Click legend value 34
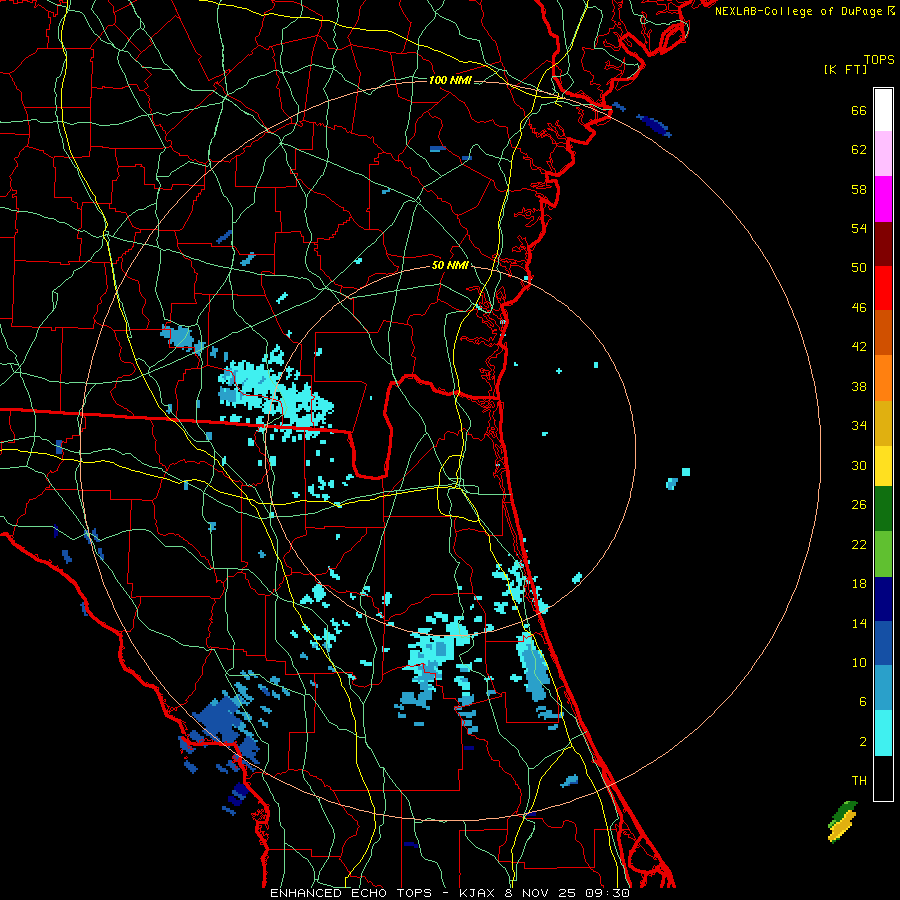The width and height of the screenshot is (900, 900). pos(859,425)
